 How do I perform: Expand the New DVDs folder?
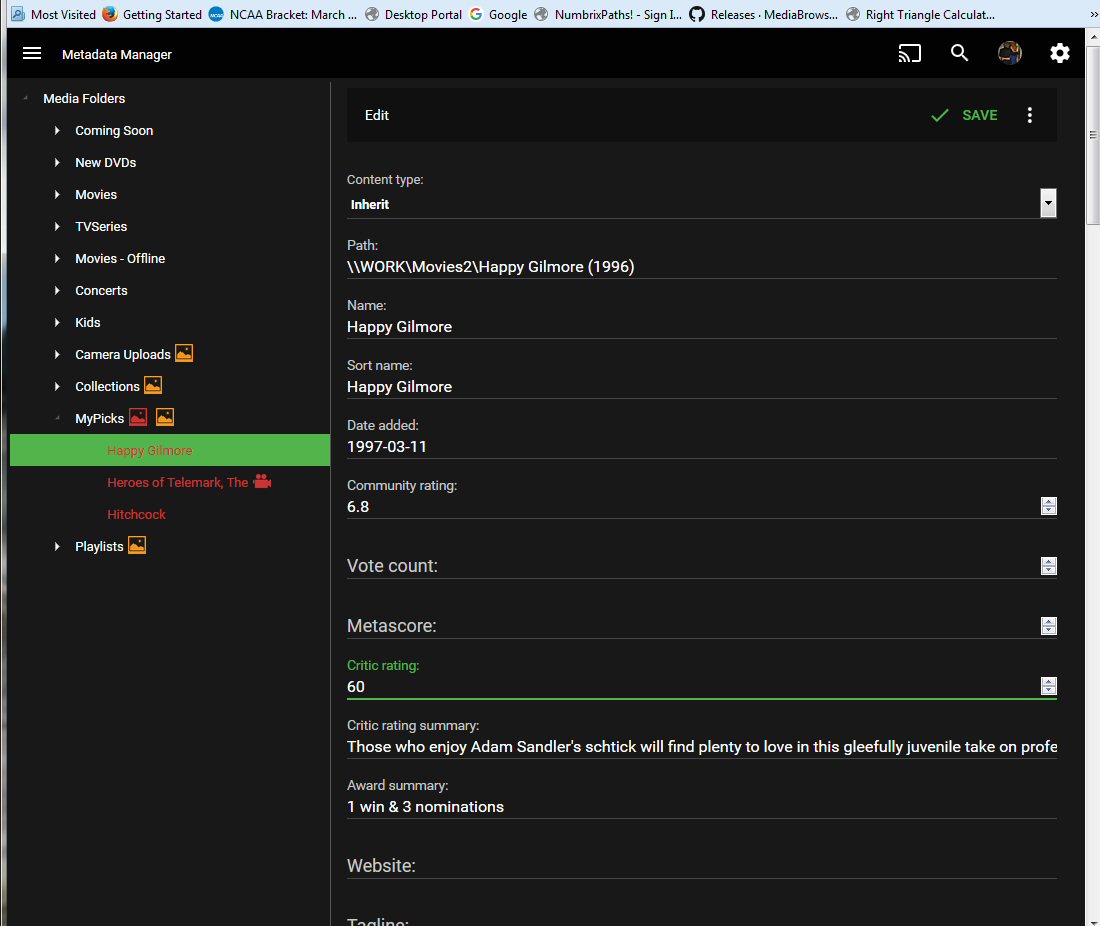click(x=57, y=162)
